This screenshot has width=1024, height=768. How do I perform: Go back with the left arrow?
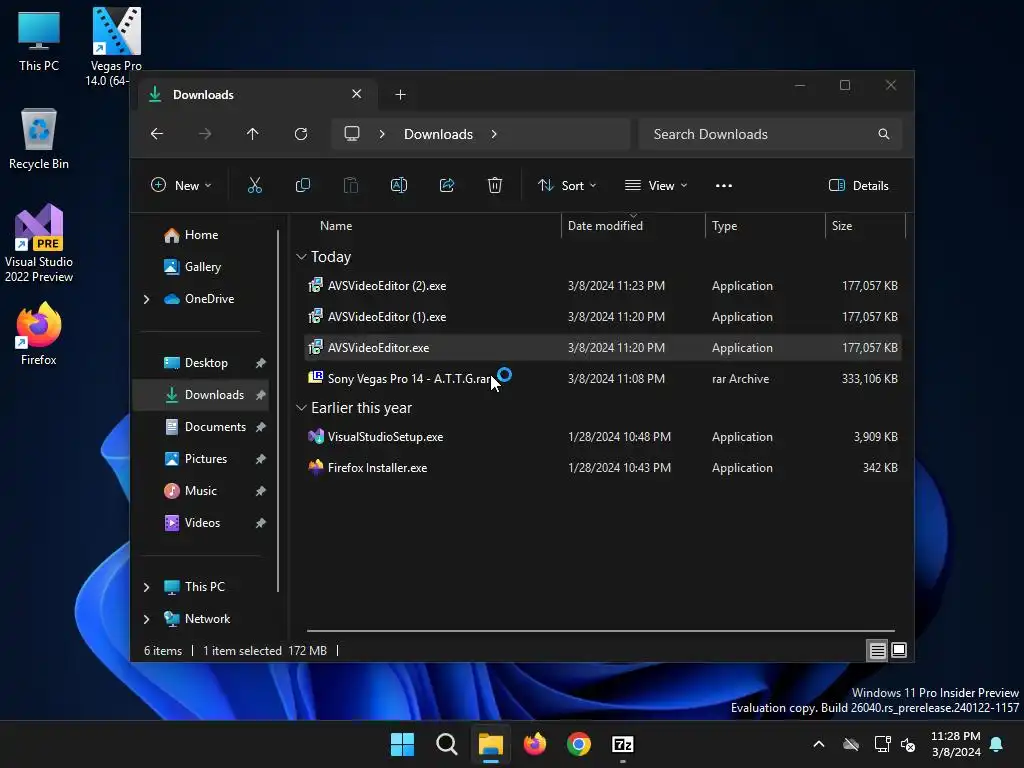point(157,134)
